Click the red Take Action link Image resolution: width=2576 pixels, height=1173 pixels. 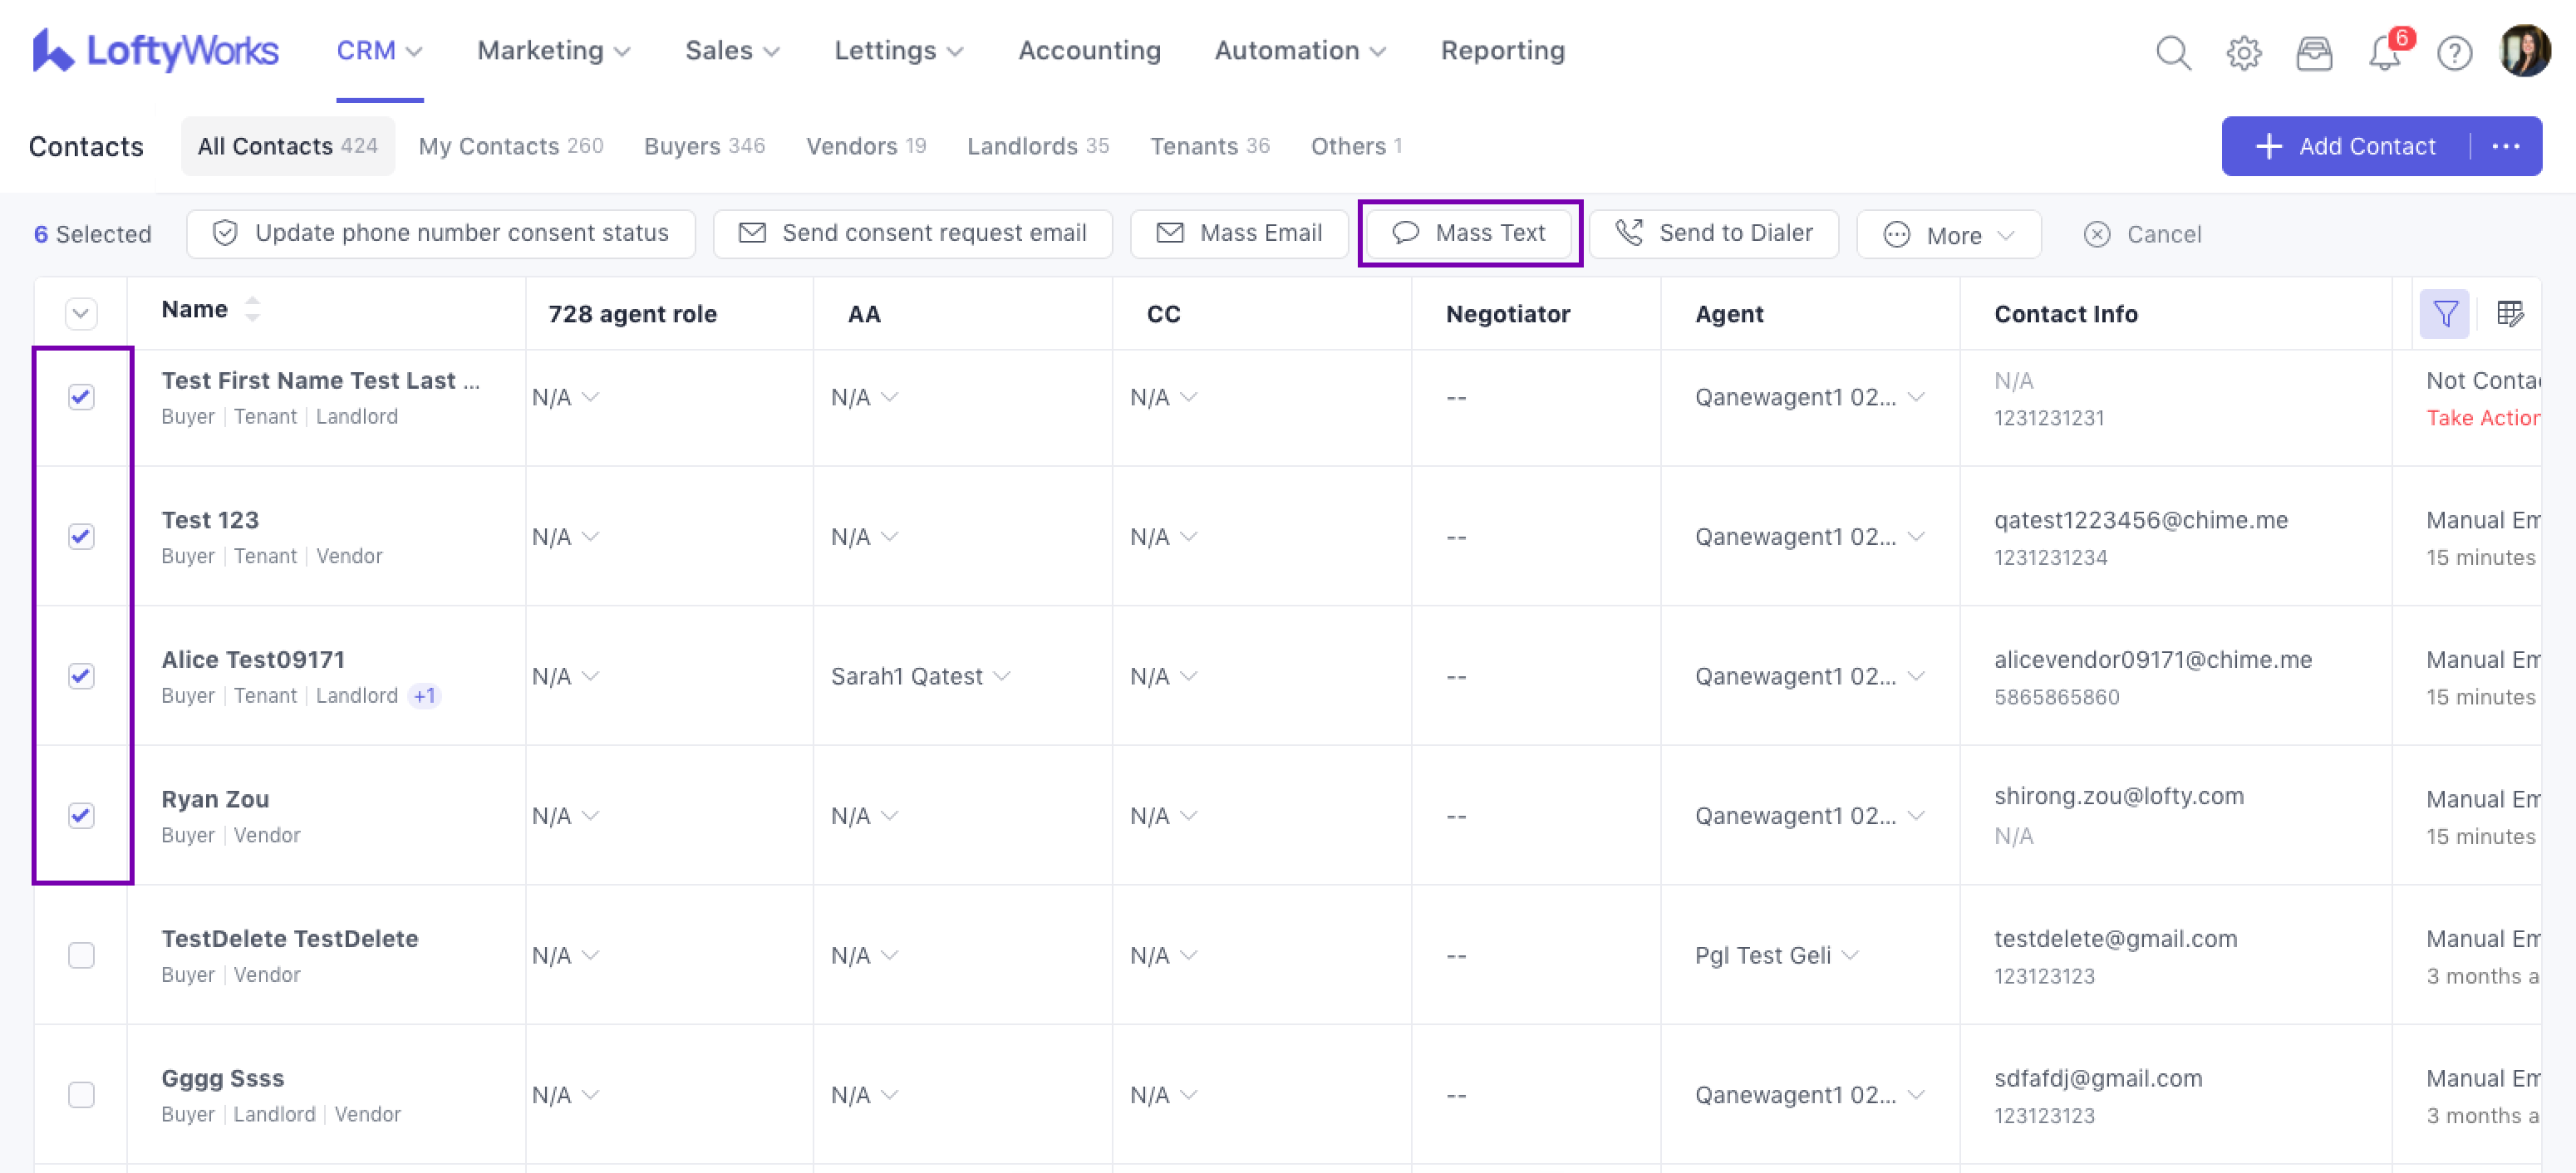(2482, 418)
